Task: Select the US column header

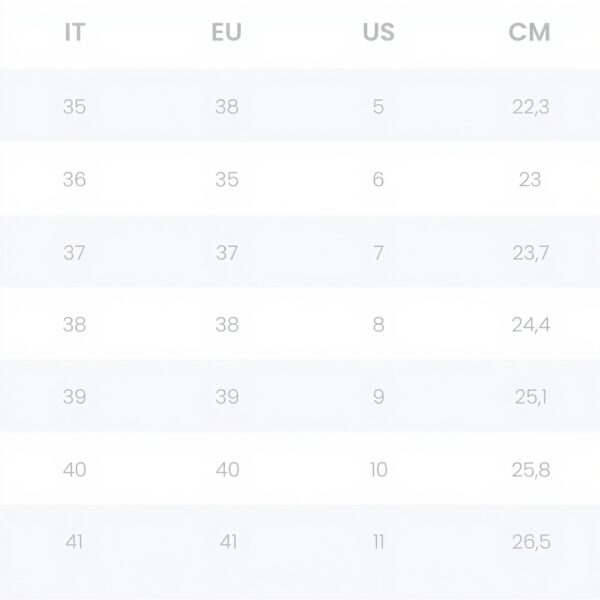Action: [378, 32]
